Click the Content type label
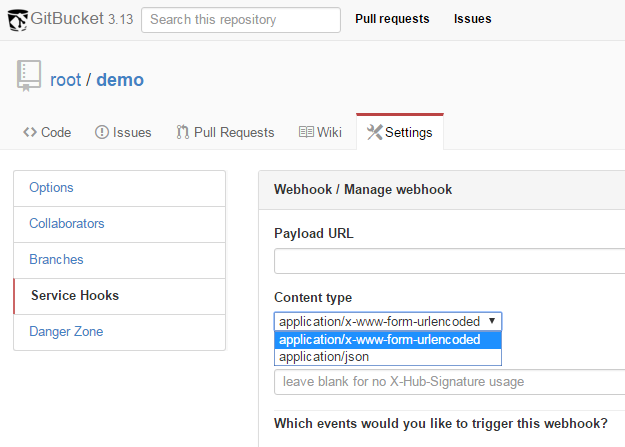Screen dimensions: 625x447 pyautogui.click(x=313, y=297)
